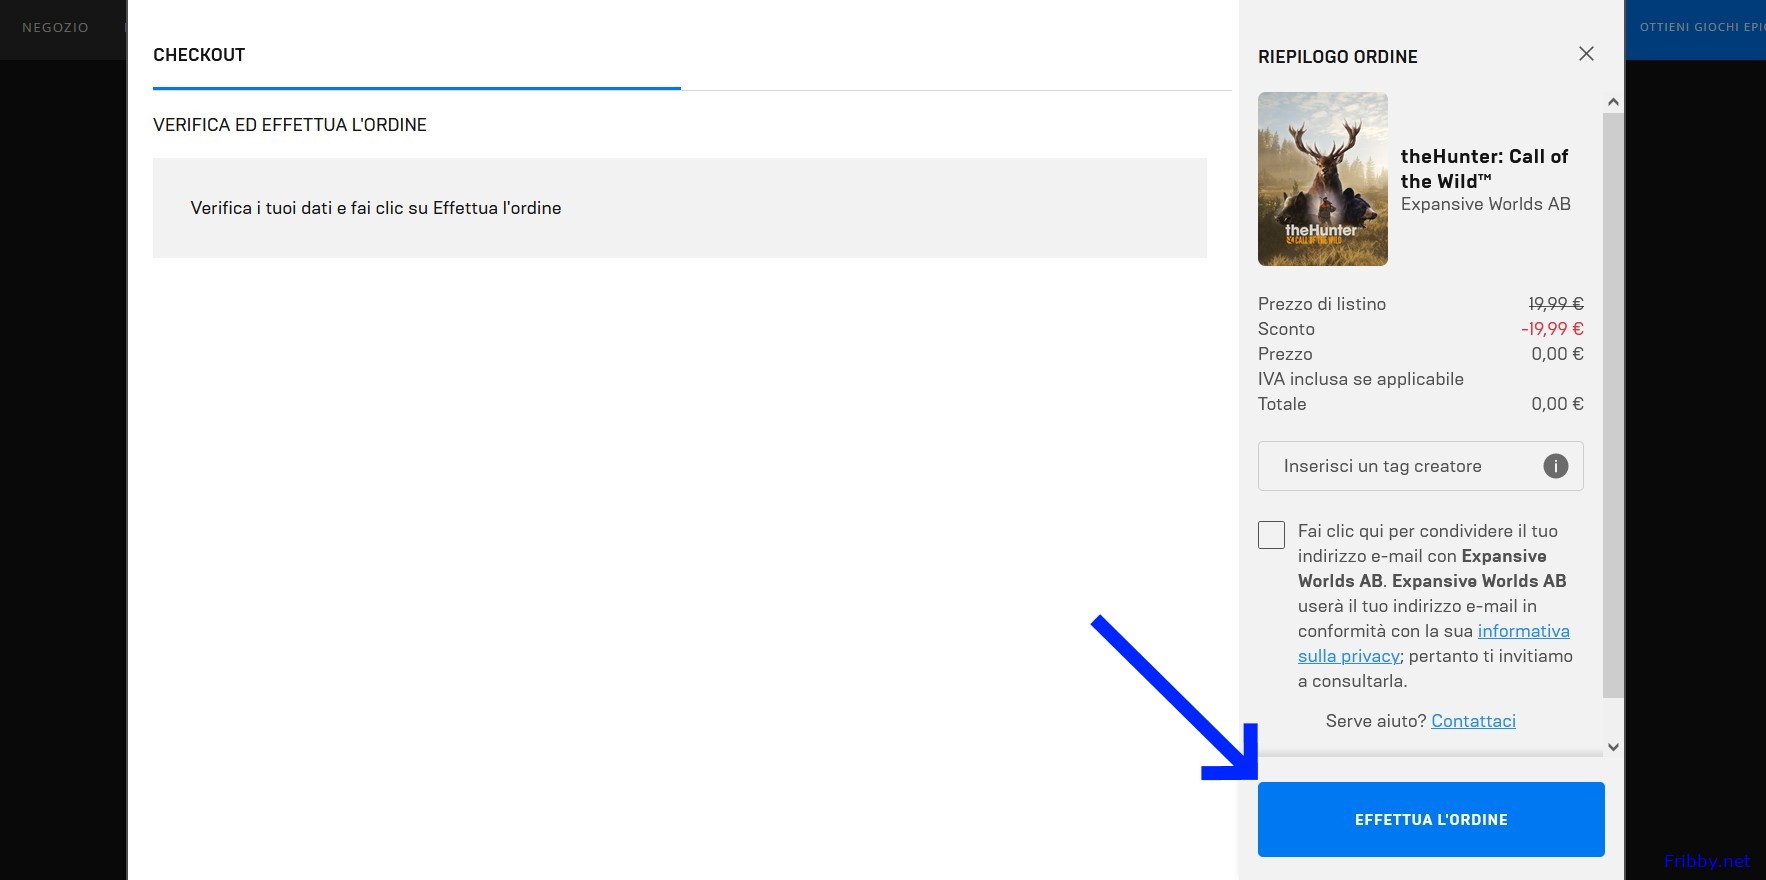Click the 'Verifica i tuoi dati' message box
The width and height of the screenshot is (1766, 880).
679,208
